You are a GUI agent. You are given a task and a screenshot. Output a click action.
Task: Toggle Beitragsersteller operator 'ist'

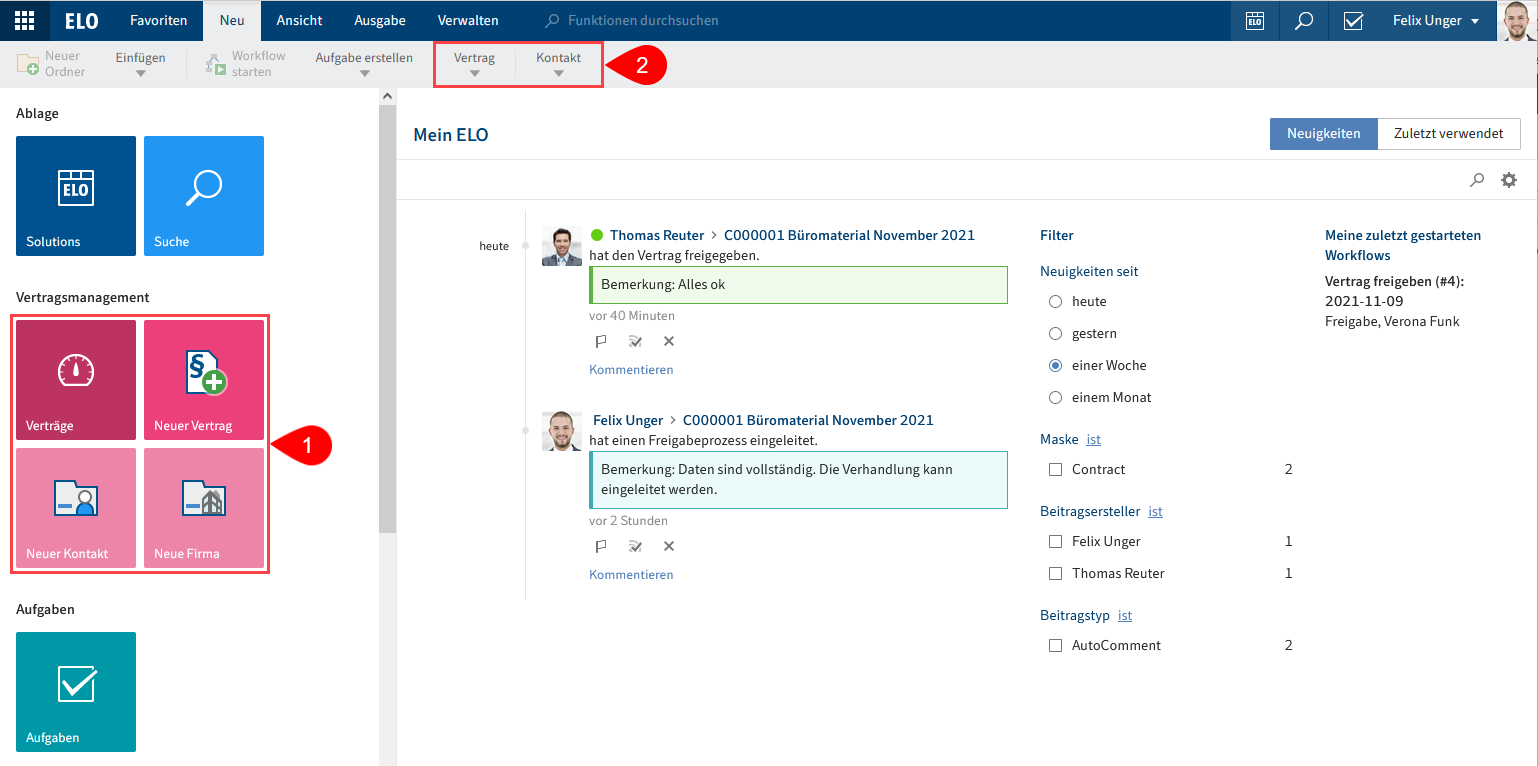[x=1155, y=511]
